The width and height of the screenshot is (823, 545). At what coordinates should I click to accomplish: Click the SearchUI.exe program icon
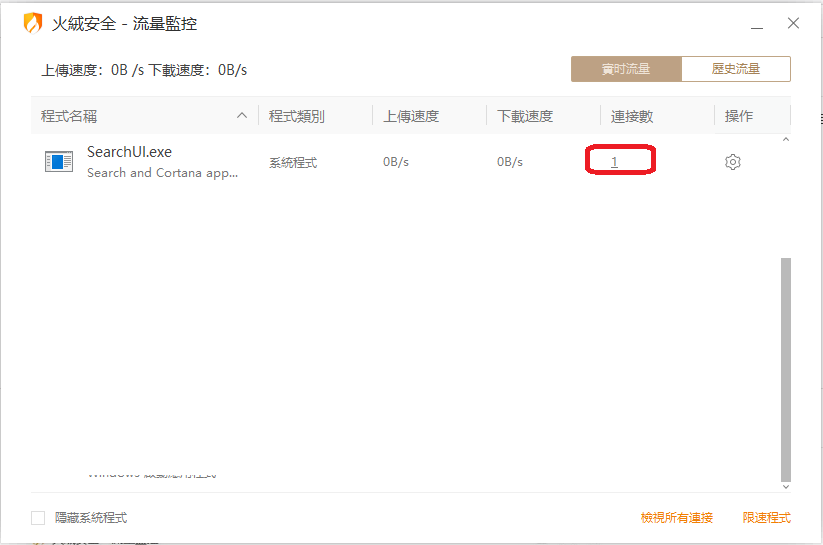coord(59,162)
